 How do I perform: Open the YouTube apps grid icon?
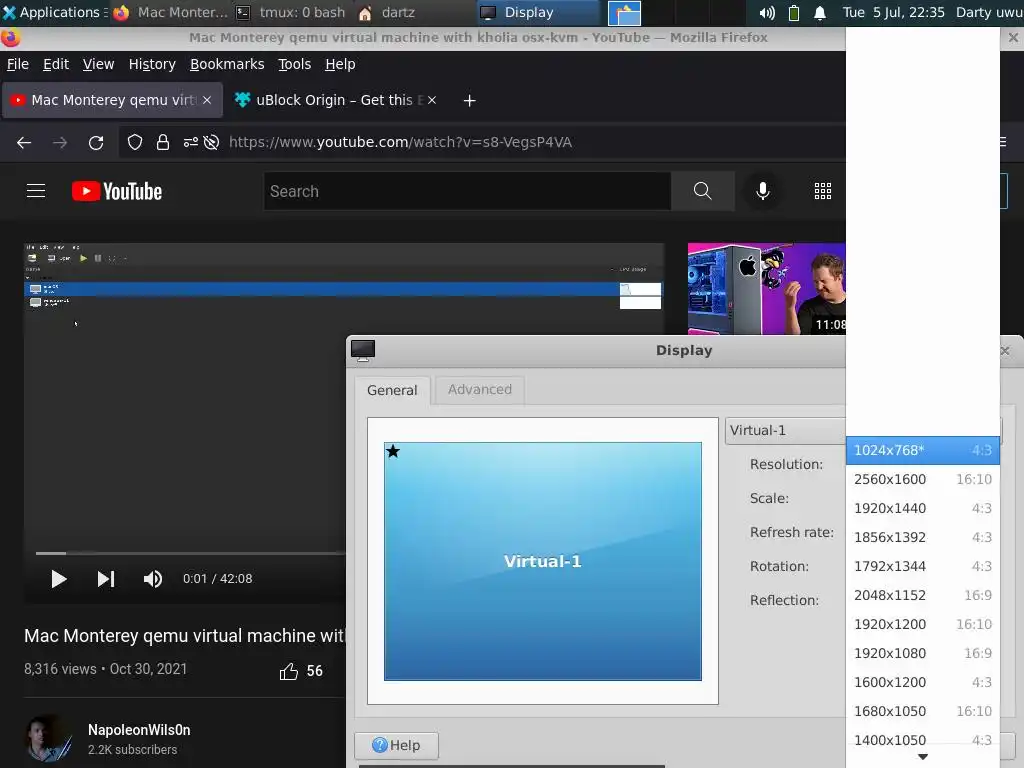pyautogui.click(x=823, y=191)
